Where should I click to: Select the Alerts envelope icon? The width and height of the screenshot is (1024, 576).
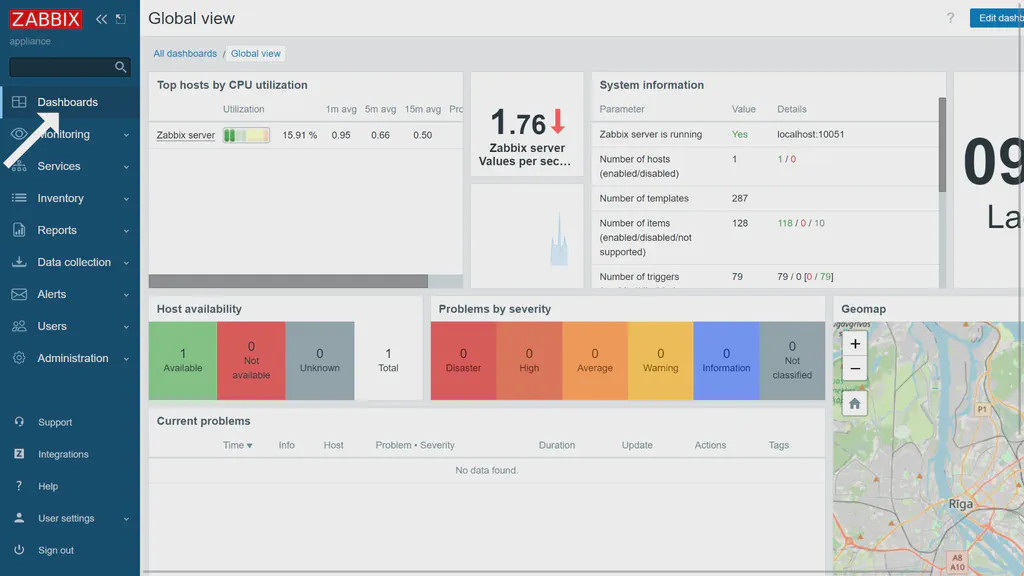[21, 294]
